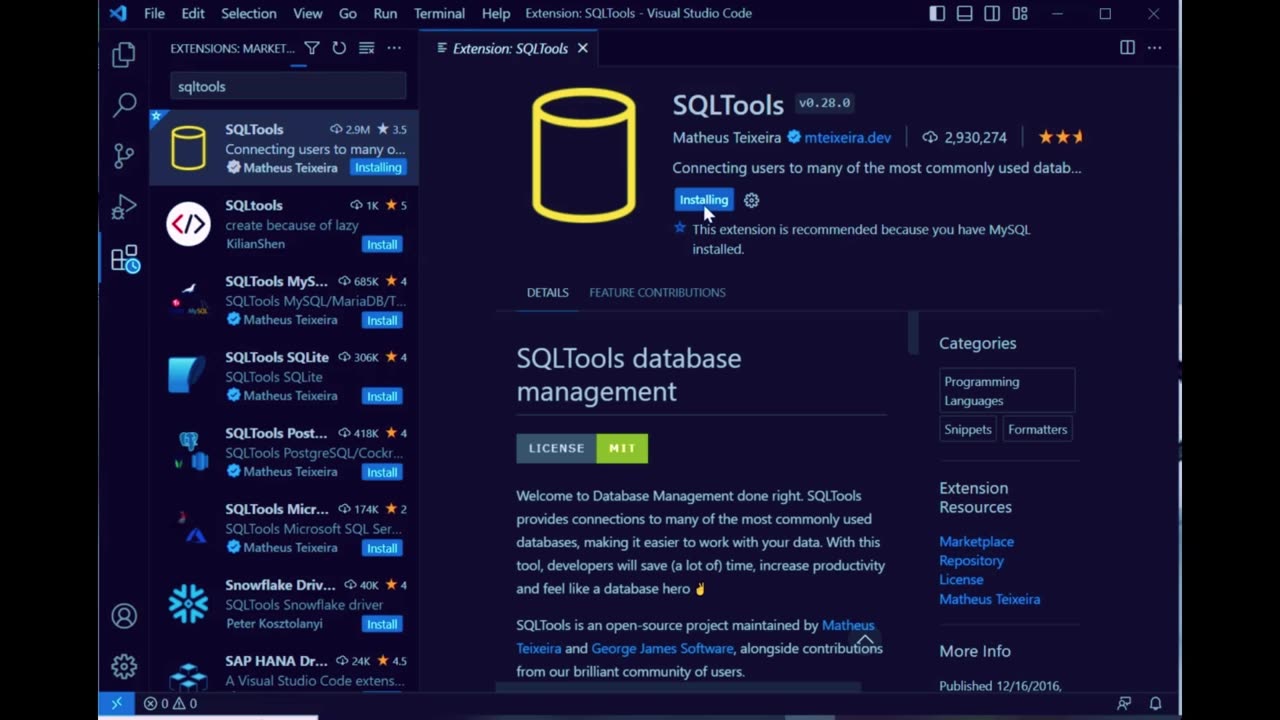Refresh the extensions list
The width and height of the screenshot is (1280, 720).
[x=339, y=48]
